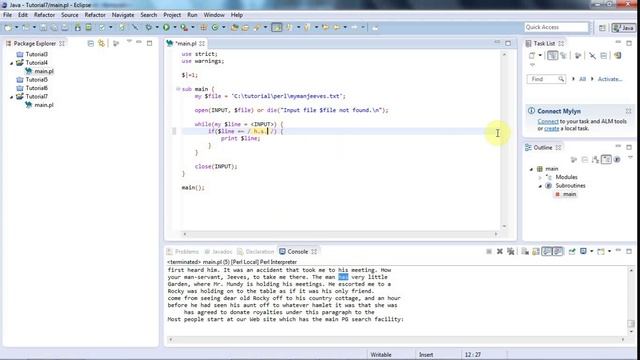Click Sort icon in Outline panel
640x360 pixels.
596,159
